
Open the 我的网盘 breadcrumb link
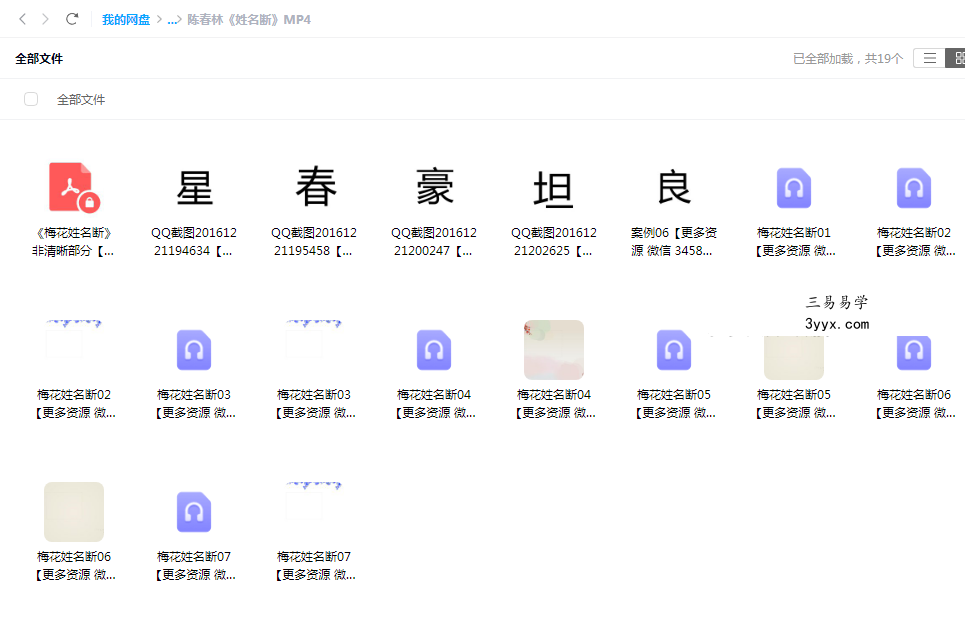(x=126, y=20)
